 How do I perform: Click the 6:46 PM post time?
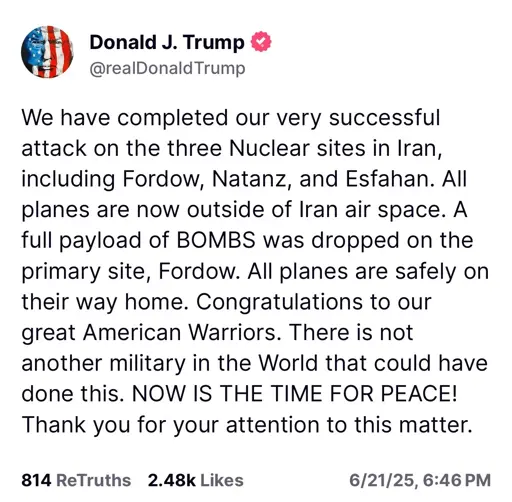457,481
